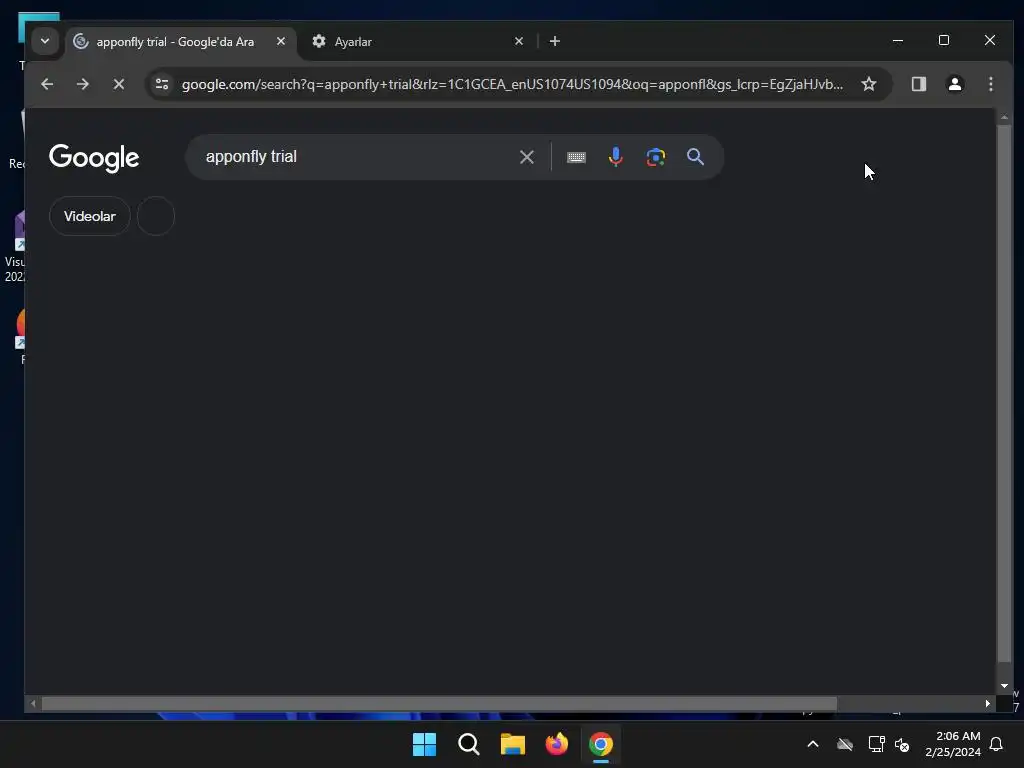Close the Ayarlar tab
This screenshot has width=1024, height=768.
pos(519,41)
